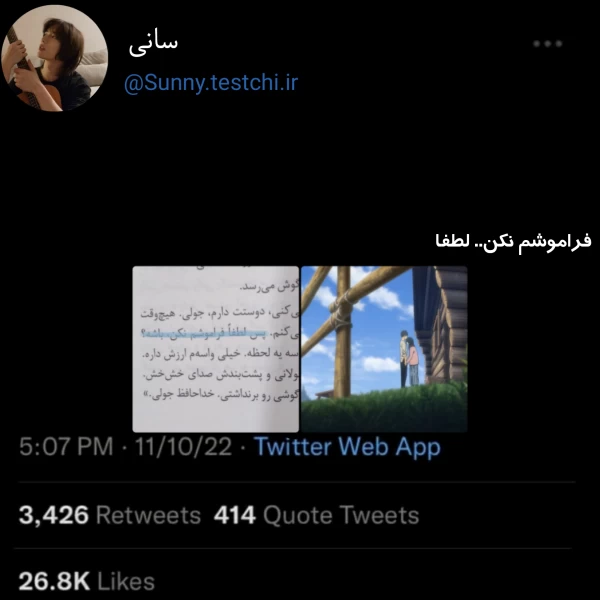Click the blue highlighted sentence in book photo
Viewport: 600px width, 600px height.
[205, 333]
